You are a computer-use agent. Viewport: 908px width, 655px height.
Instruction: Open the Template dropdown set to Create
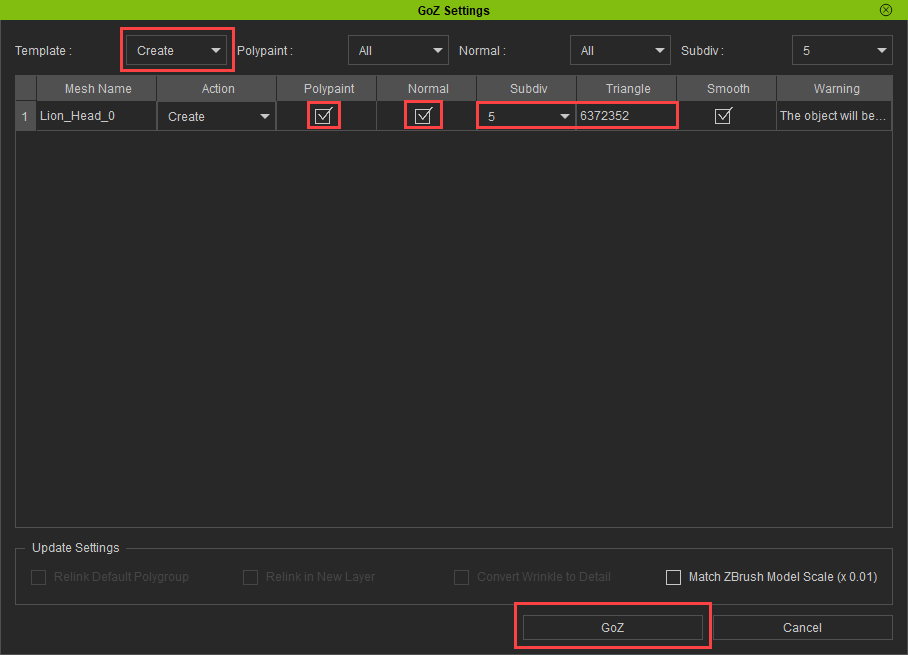(x=178, y=51)
